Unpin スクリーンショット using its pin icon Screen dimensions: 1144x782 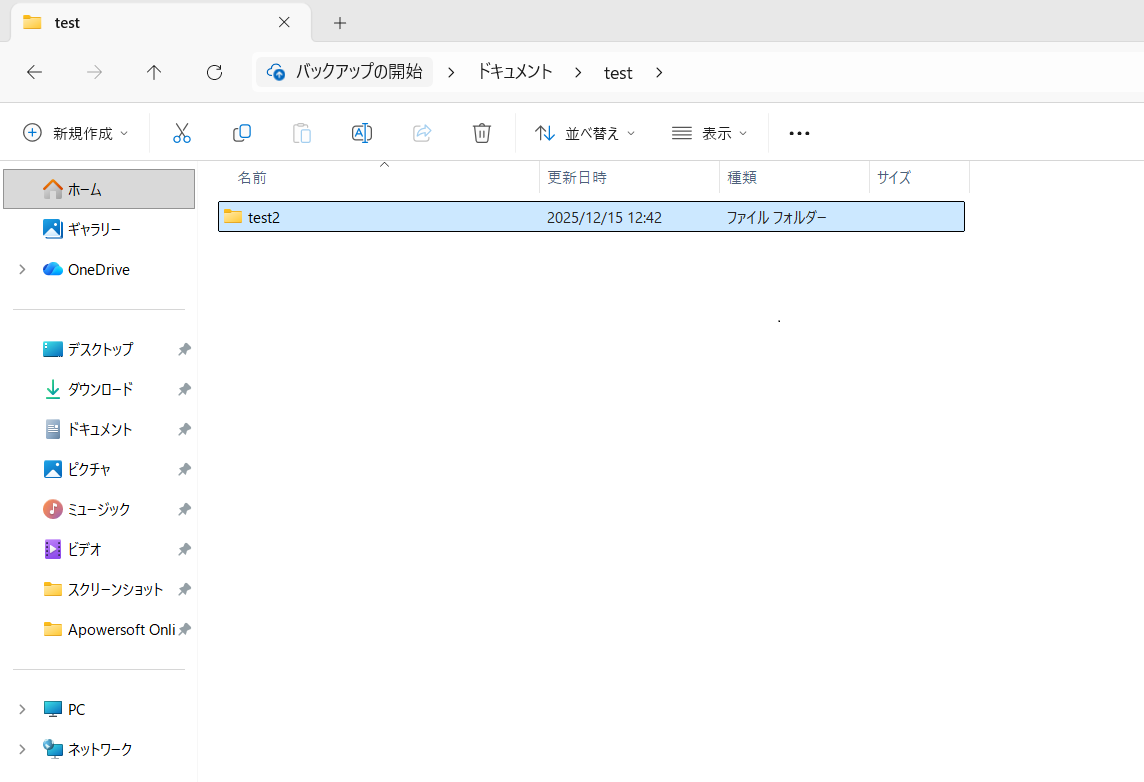pyautogui.click(x=184, y=589)
